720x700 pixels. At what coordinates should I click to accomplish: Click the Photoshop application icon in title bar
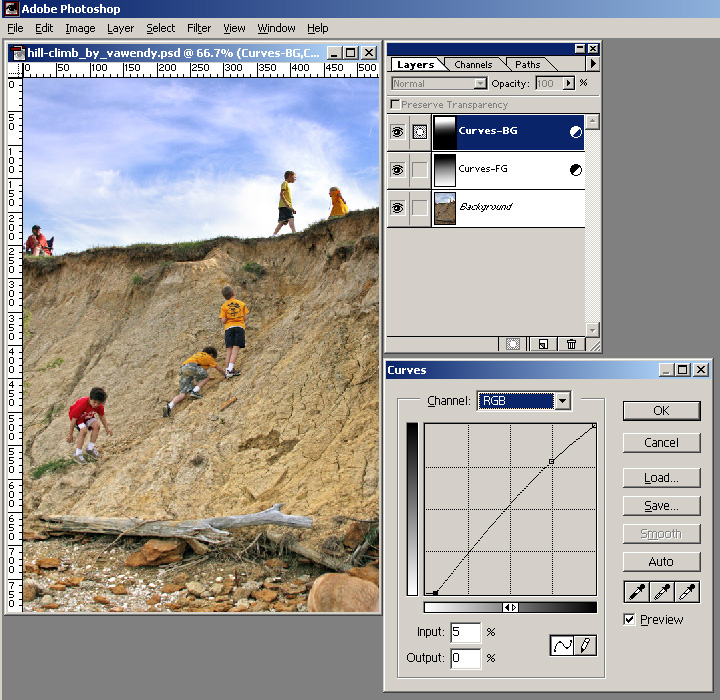(11, 9)
